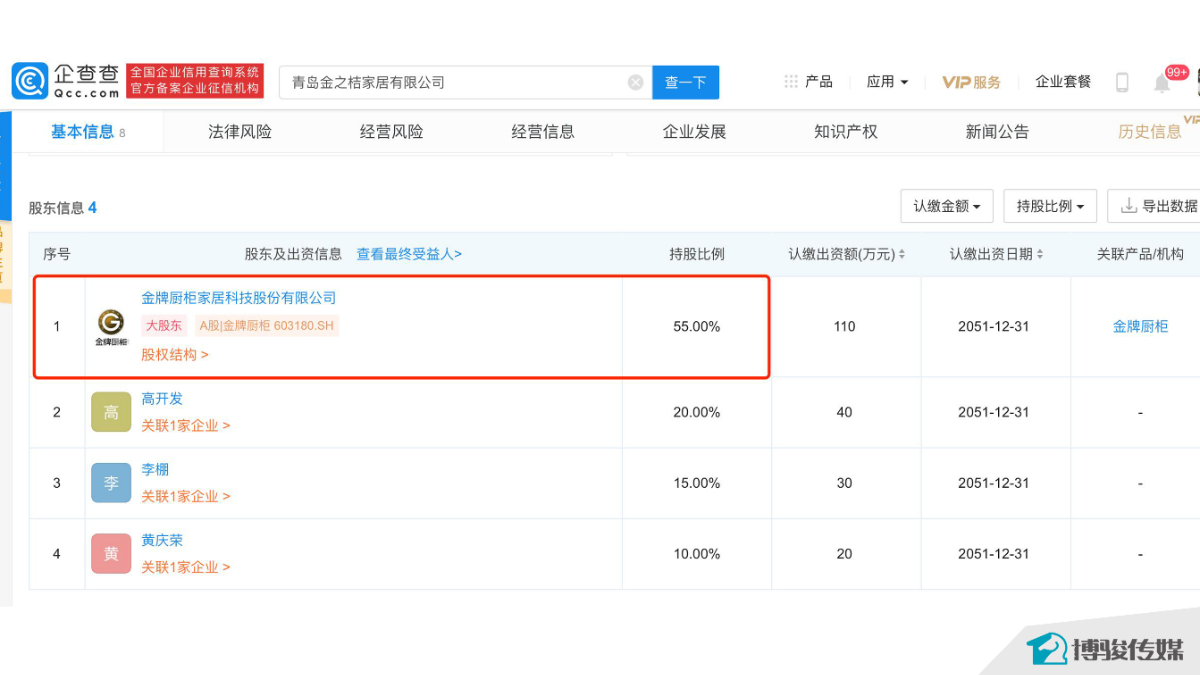
Task: Open shareholder 高开发's profile
Action: pyautogui.click(x=162, y=399)
